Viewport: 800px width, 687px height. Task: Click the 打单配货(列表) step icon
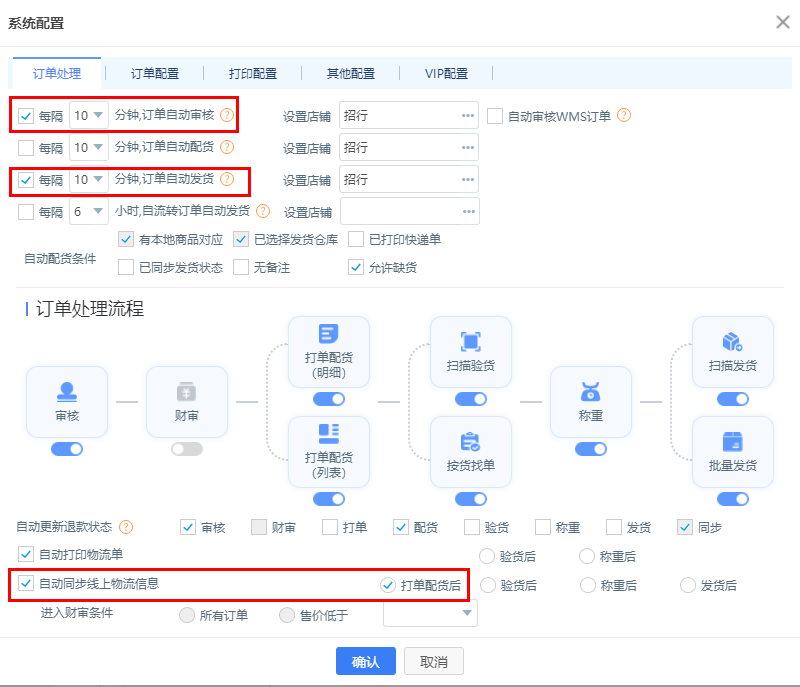pos(329,434)
